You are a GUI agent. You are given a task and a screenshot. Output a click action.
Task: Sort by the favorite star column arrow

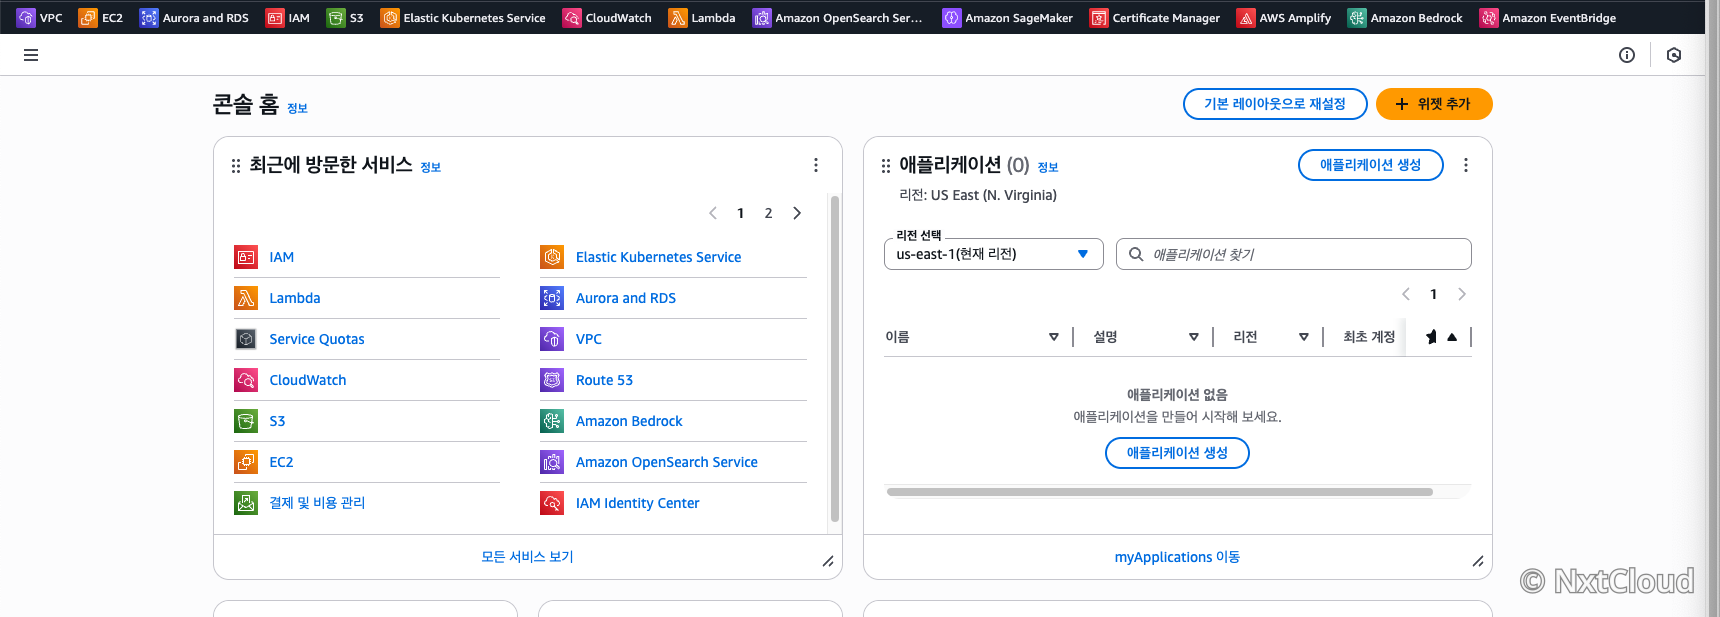tap(1452, 337)
